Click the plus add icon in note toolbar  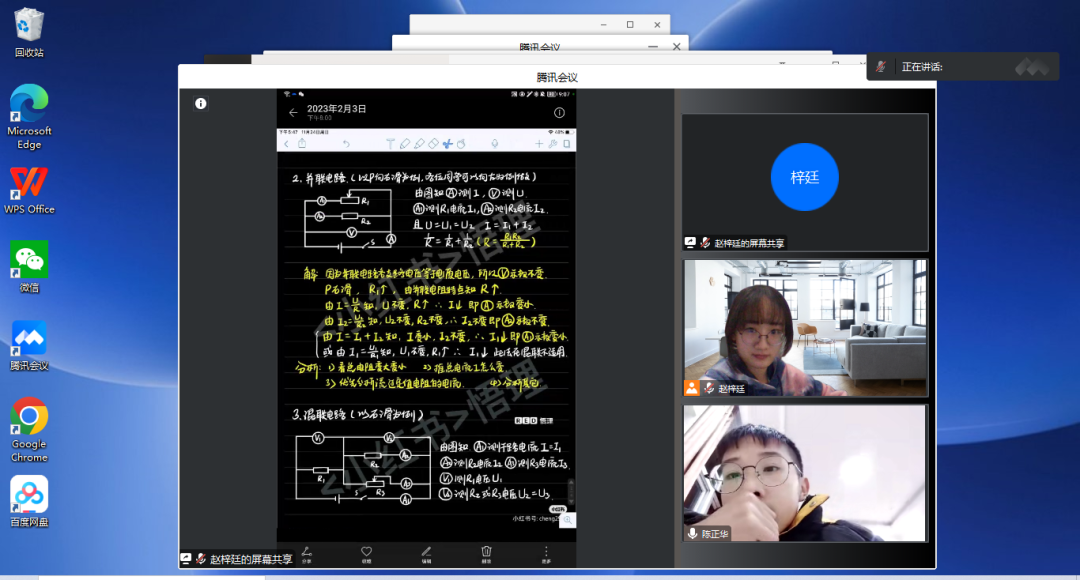coord(539,144)
